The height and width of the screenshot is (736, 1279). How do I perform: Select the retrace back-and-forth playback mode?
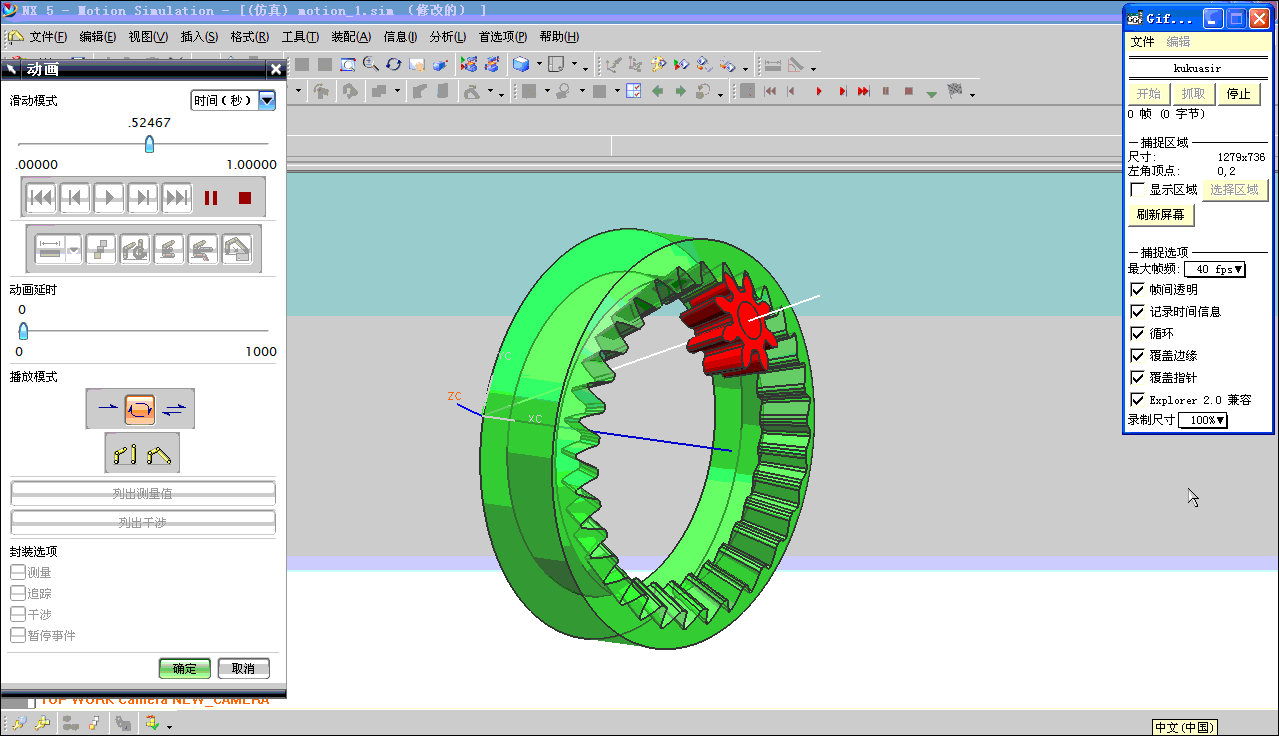(173, 408)
